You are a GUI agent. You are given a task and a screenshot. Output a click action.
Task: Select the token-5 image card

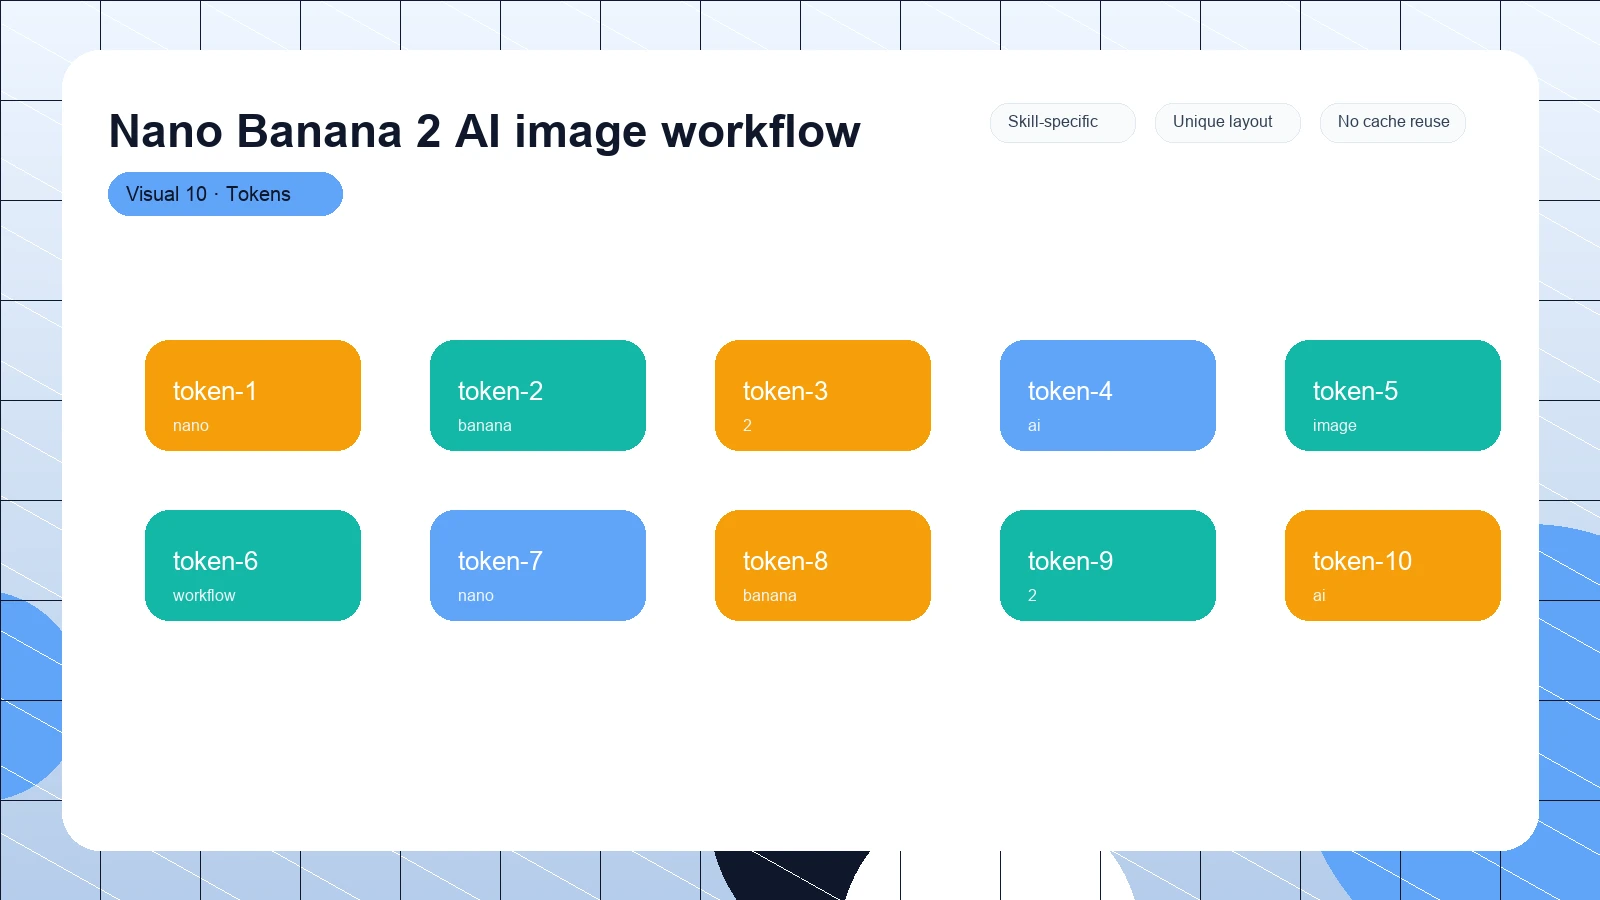(x=1393, y=395)
